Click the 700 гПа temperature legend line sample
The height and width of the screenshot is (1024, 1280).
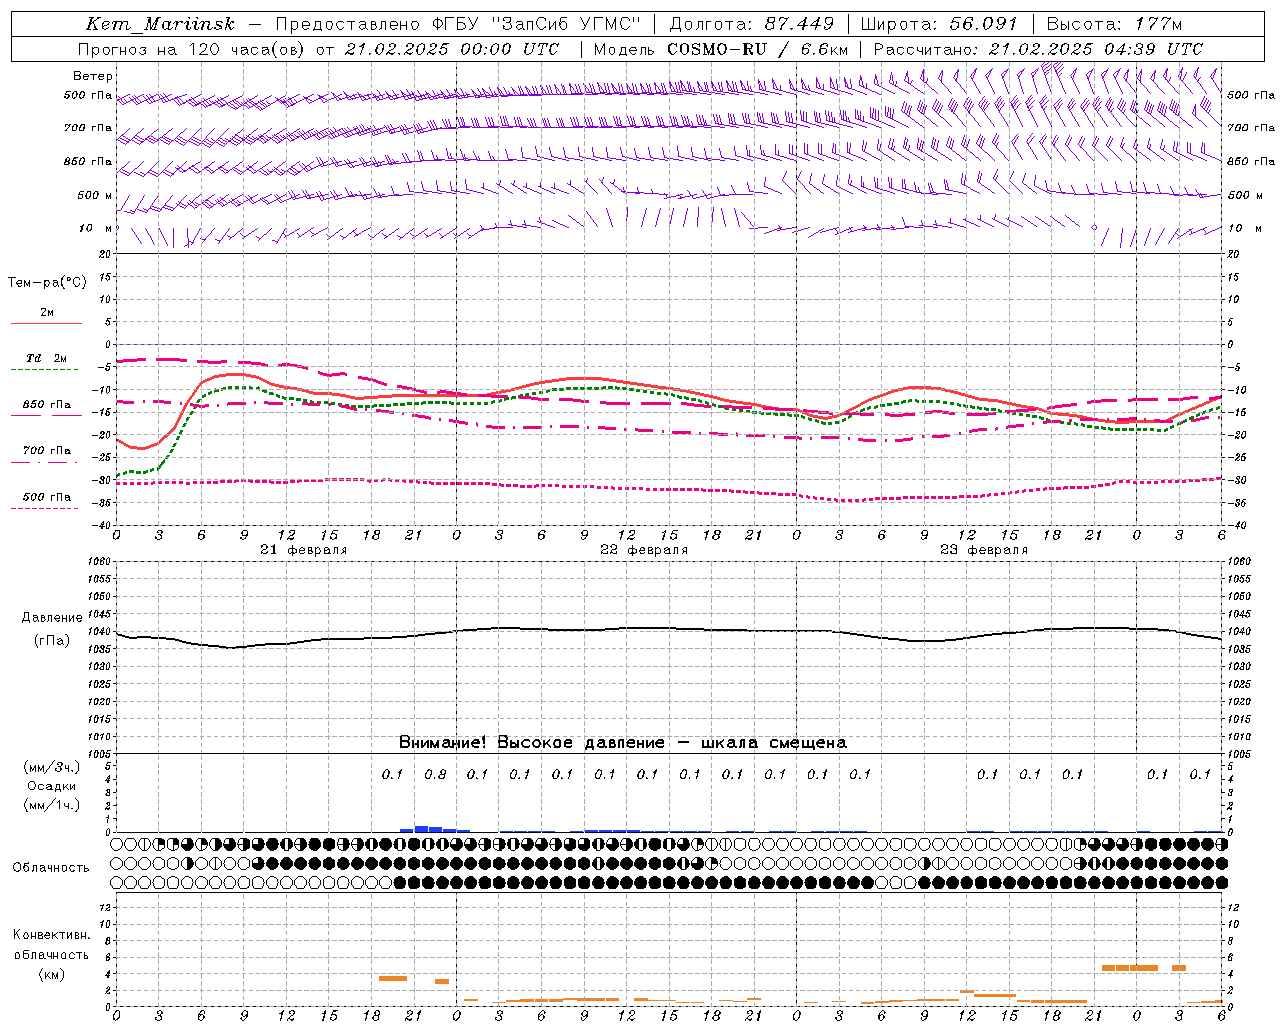pos(45,463)
